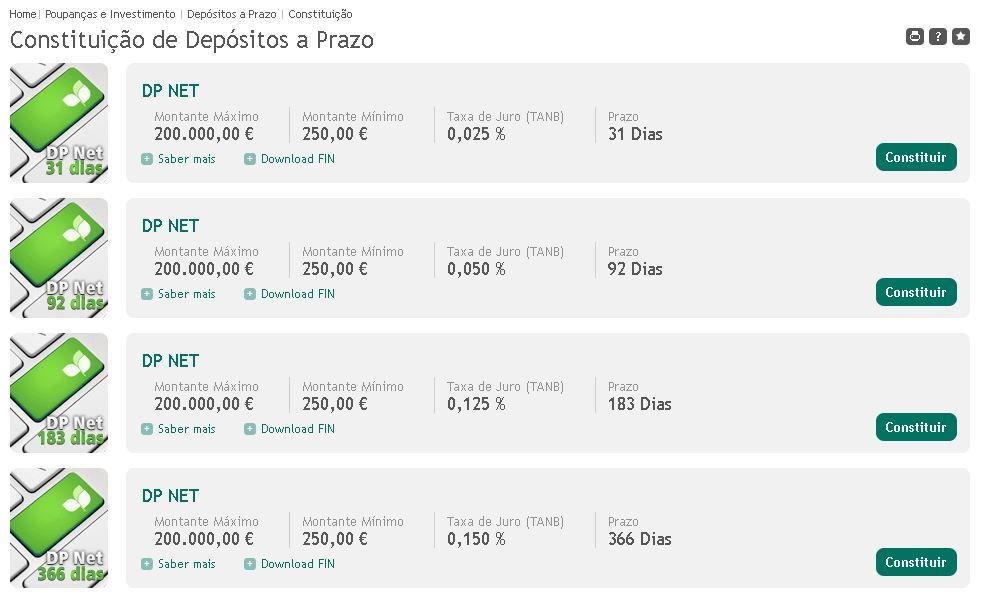Viewport: 985px width, 606px height.
Task: Click Constituir for the 183 Dias deposit
Action: click(915, 427)
